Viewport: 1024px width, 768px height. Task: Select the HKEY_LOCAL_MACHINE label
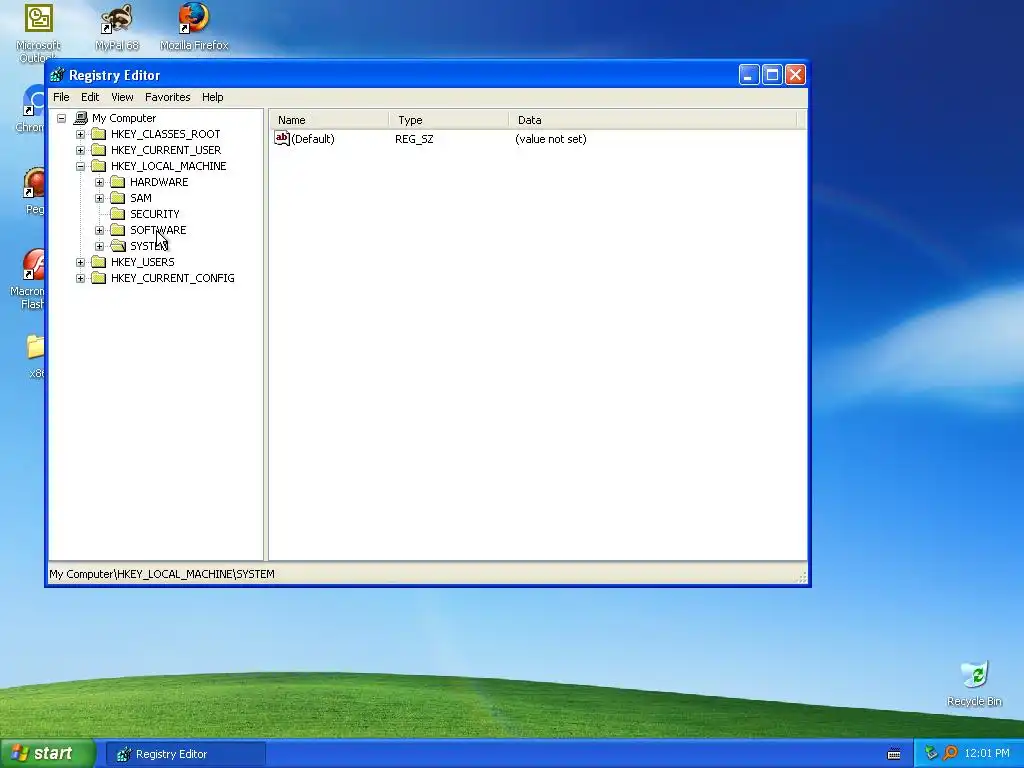point(168,166)
